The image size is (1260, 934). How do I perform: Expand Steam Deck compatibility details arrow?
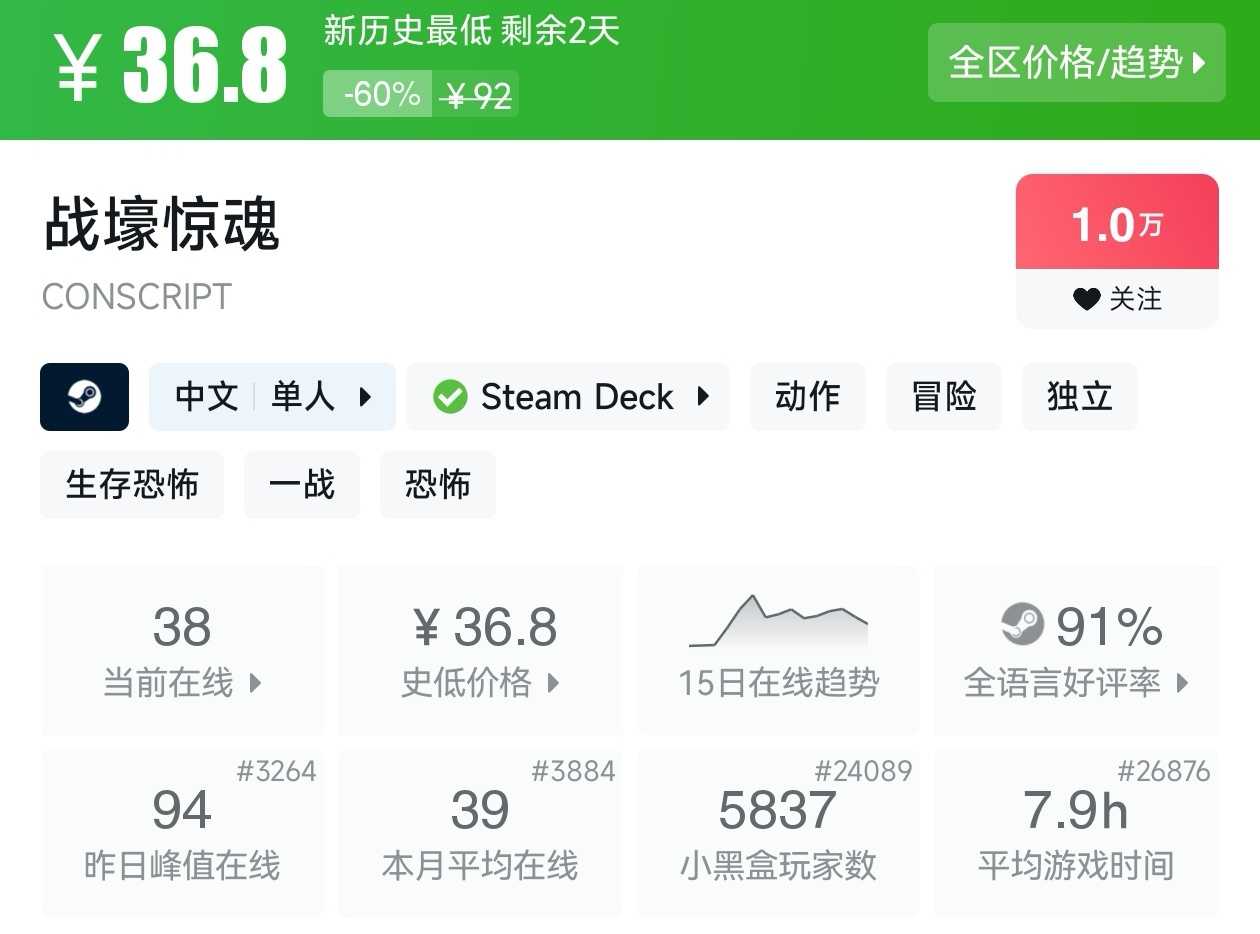pyautogui.click(x=703, y=397)
